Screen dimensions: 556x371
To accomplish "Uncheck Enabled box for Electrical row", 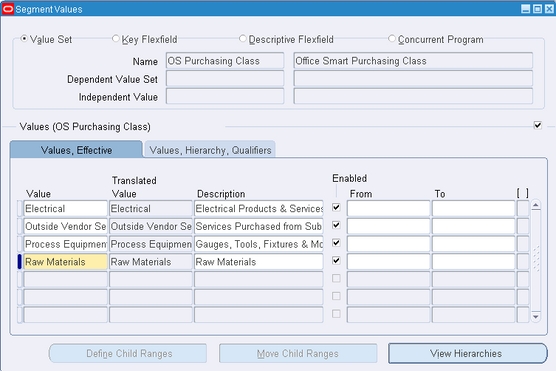I will (336, 207).
